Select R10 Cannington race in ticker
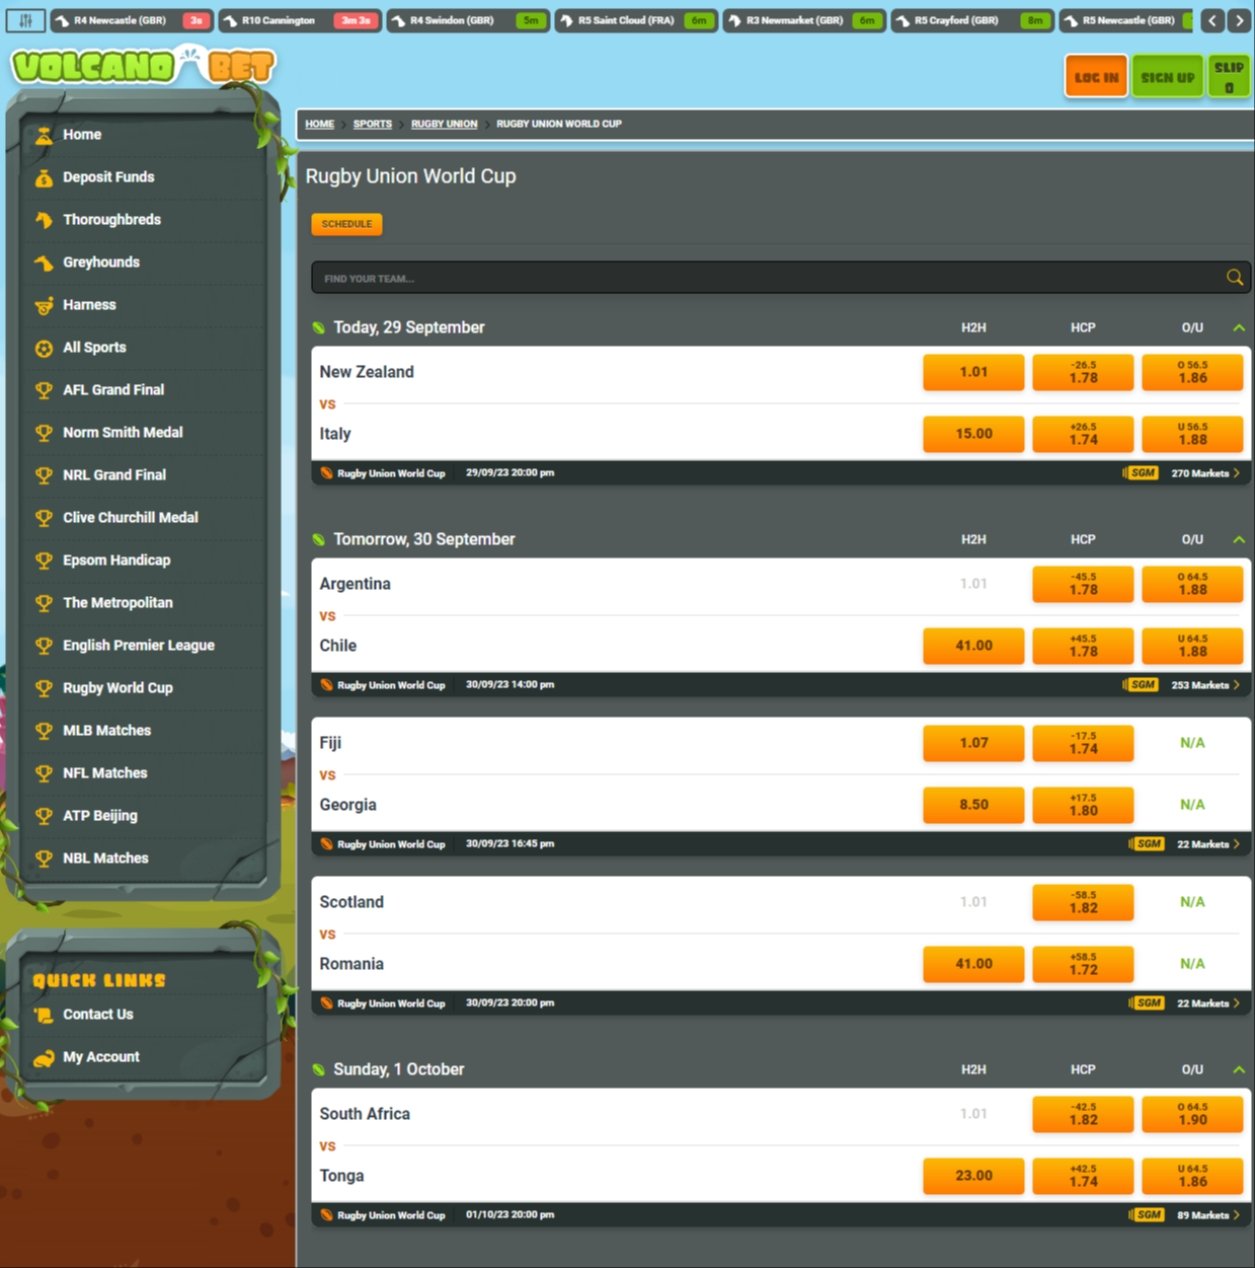 [300, 20]
